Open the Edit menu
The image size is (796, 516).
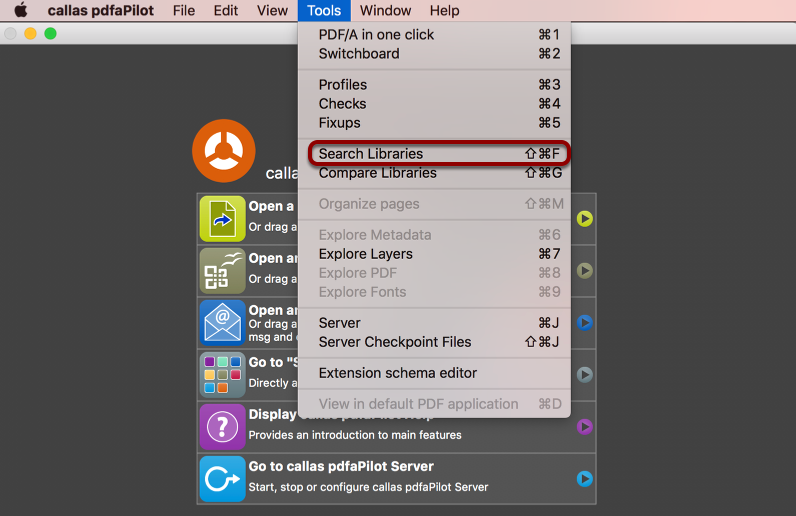point(226,10)
